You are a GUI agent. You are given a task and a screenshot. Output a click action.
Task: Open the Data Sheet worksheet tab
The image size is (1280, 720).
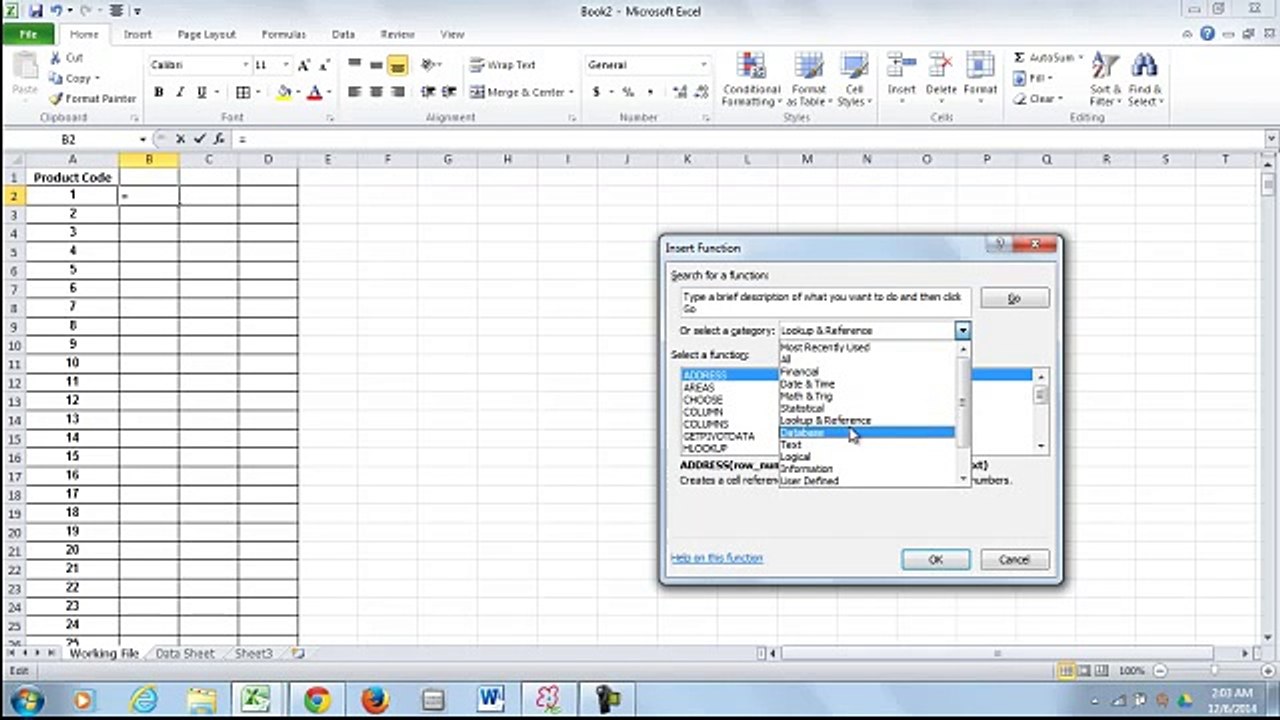tap(185, 653)
